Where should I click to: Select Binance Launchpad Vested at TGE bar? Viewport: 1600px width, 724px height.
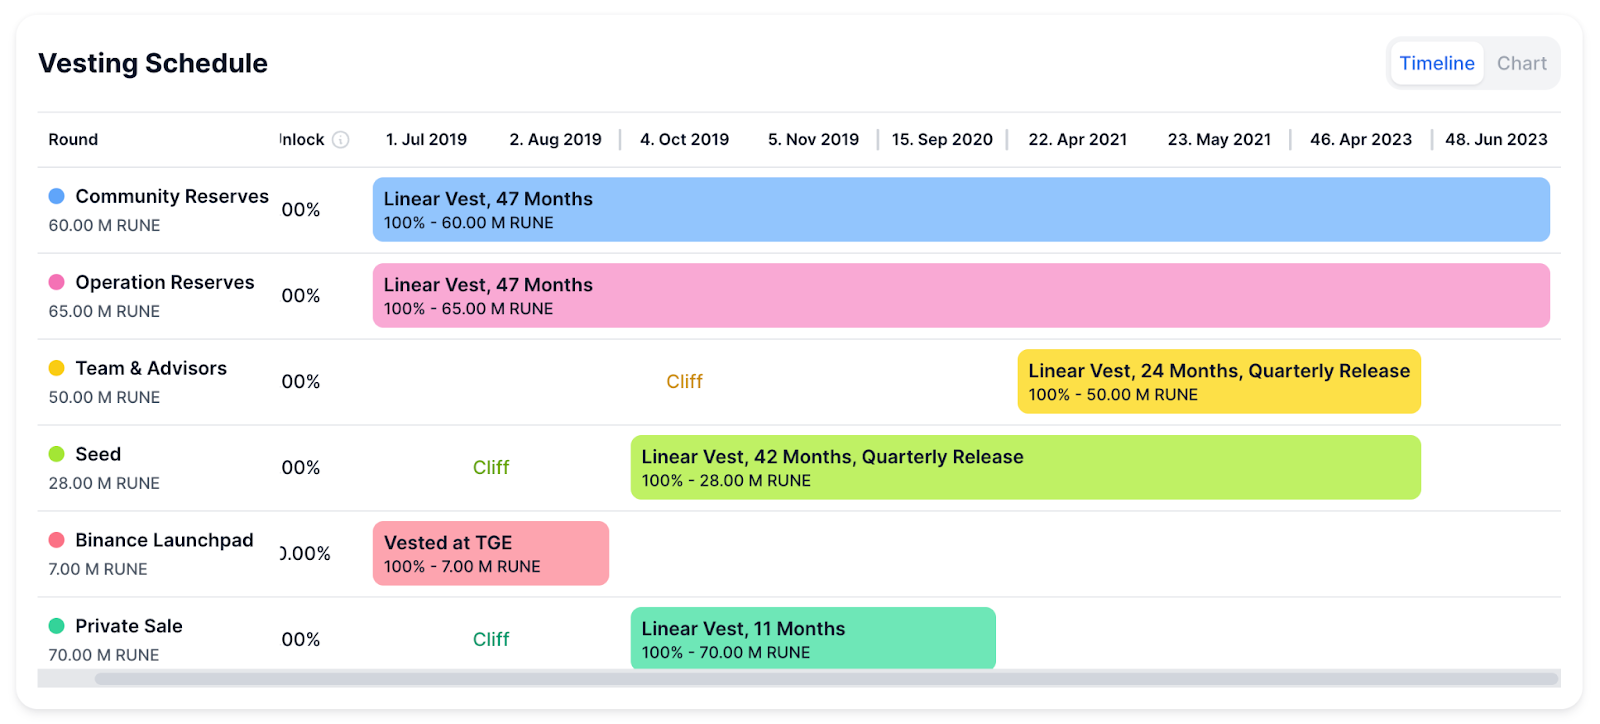point(491,554)
